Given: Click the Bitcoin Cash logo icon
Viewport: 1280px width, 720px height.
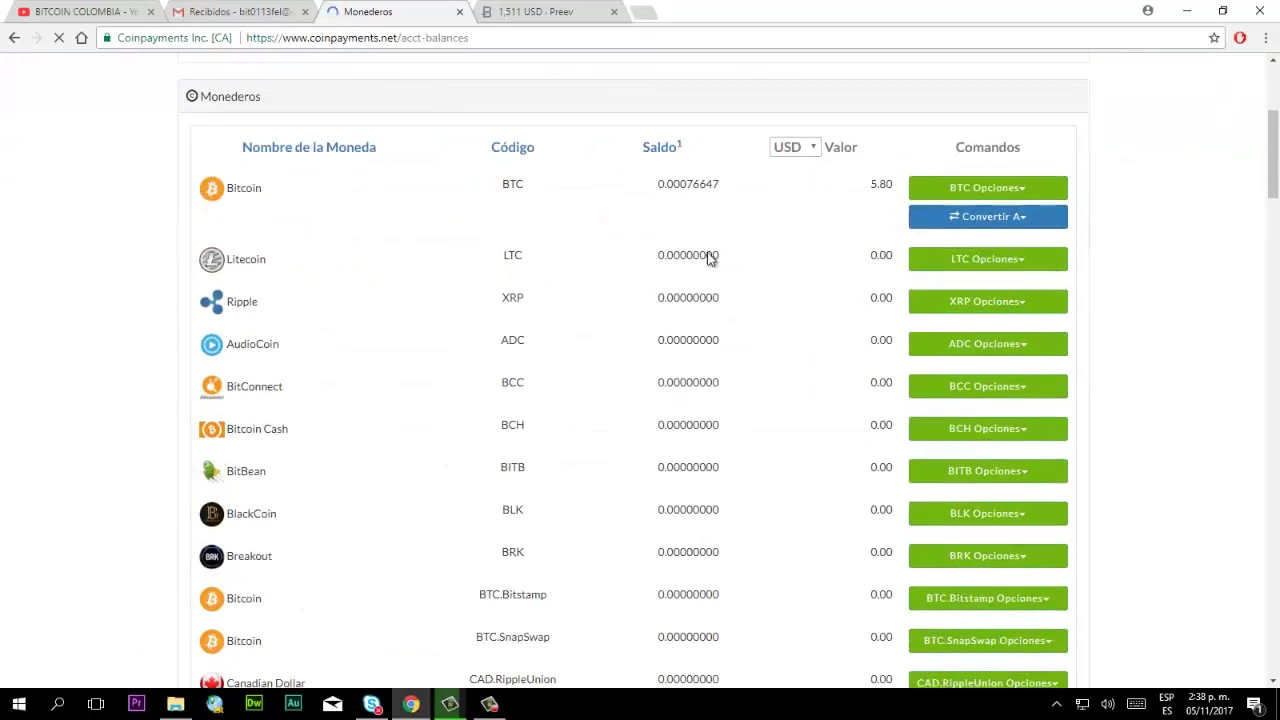Looking at the screenshot, I should tap(211, 429).
